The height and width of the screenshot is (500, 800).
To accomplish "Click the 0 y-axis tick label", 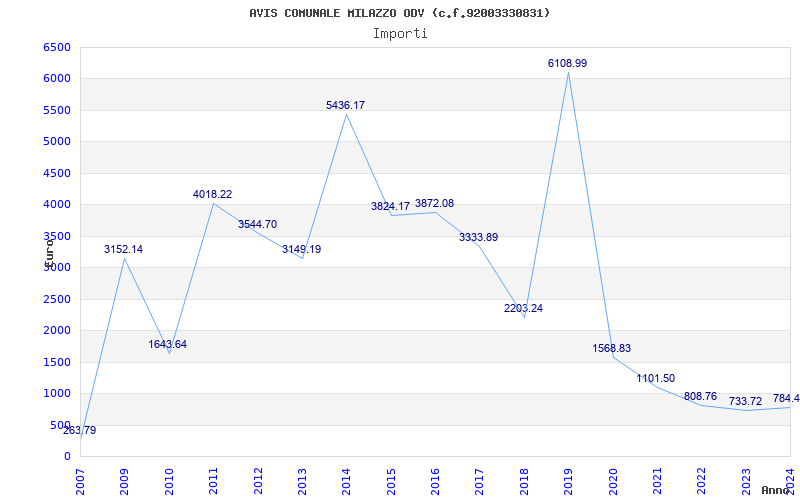I will click(x=67, y=457).
